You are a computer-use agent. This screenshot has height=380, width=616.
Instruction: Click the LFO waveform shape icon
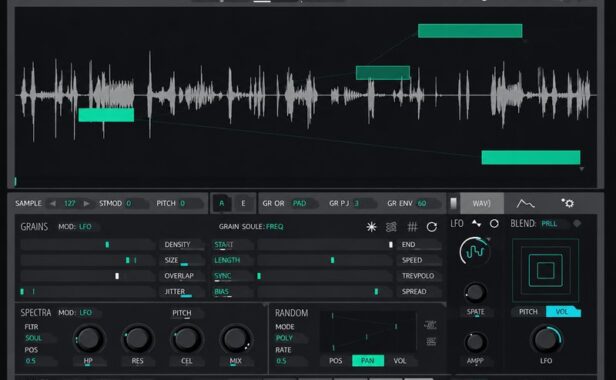[x=477, y=223]
